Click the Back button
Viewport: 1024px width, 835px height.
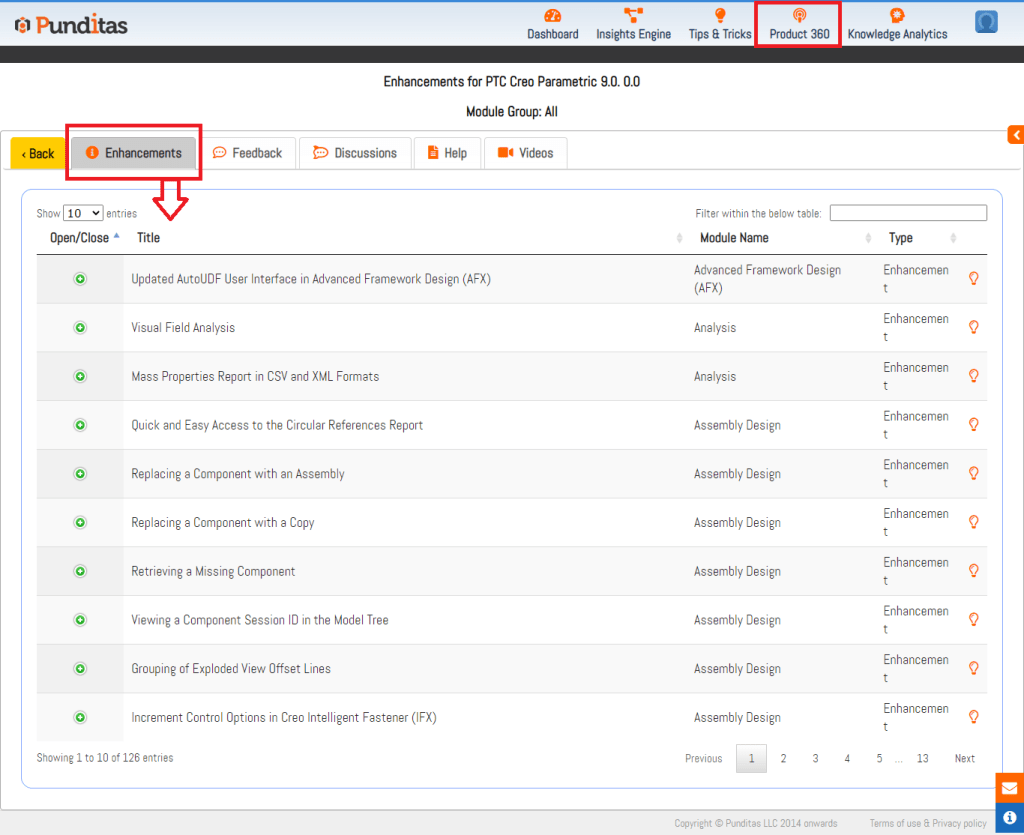pyautogui.click(x=38, y=153)
